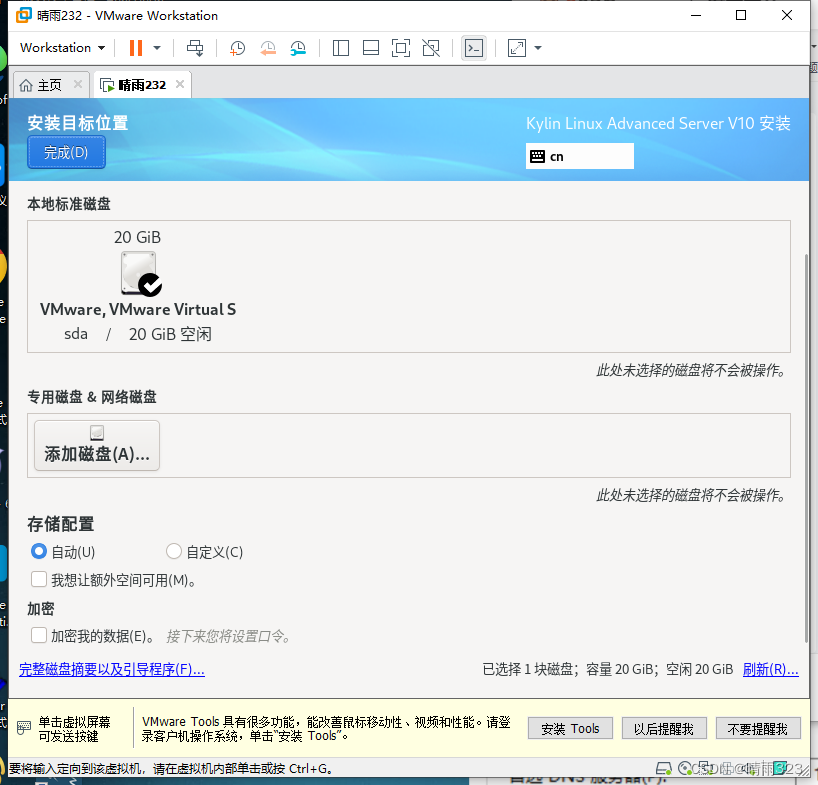This screenshot has width=818, height=785.
Task: Check 我想让额外空间可用(M)
Action: 39,579
